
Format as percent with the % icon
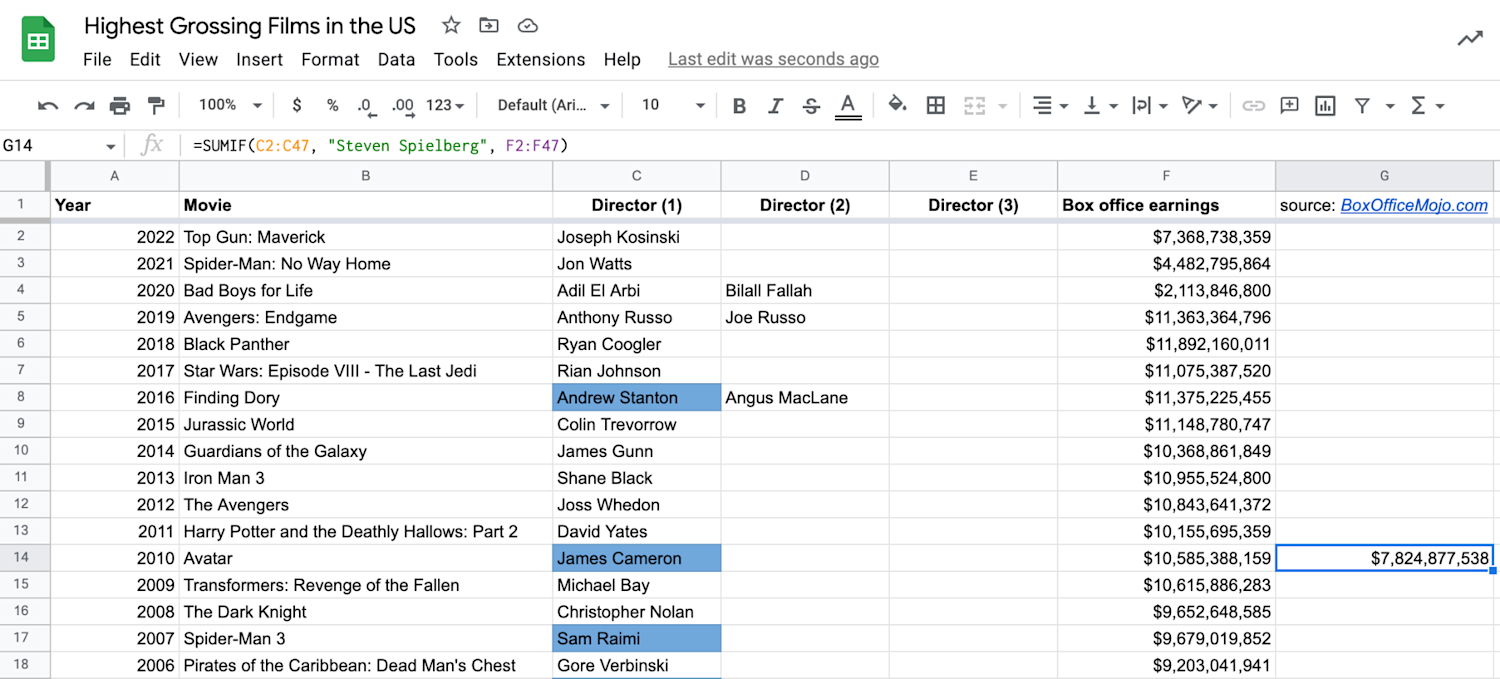click(x=332, y=105)
